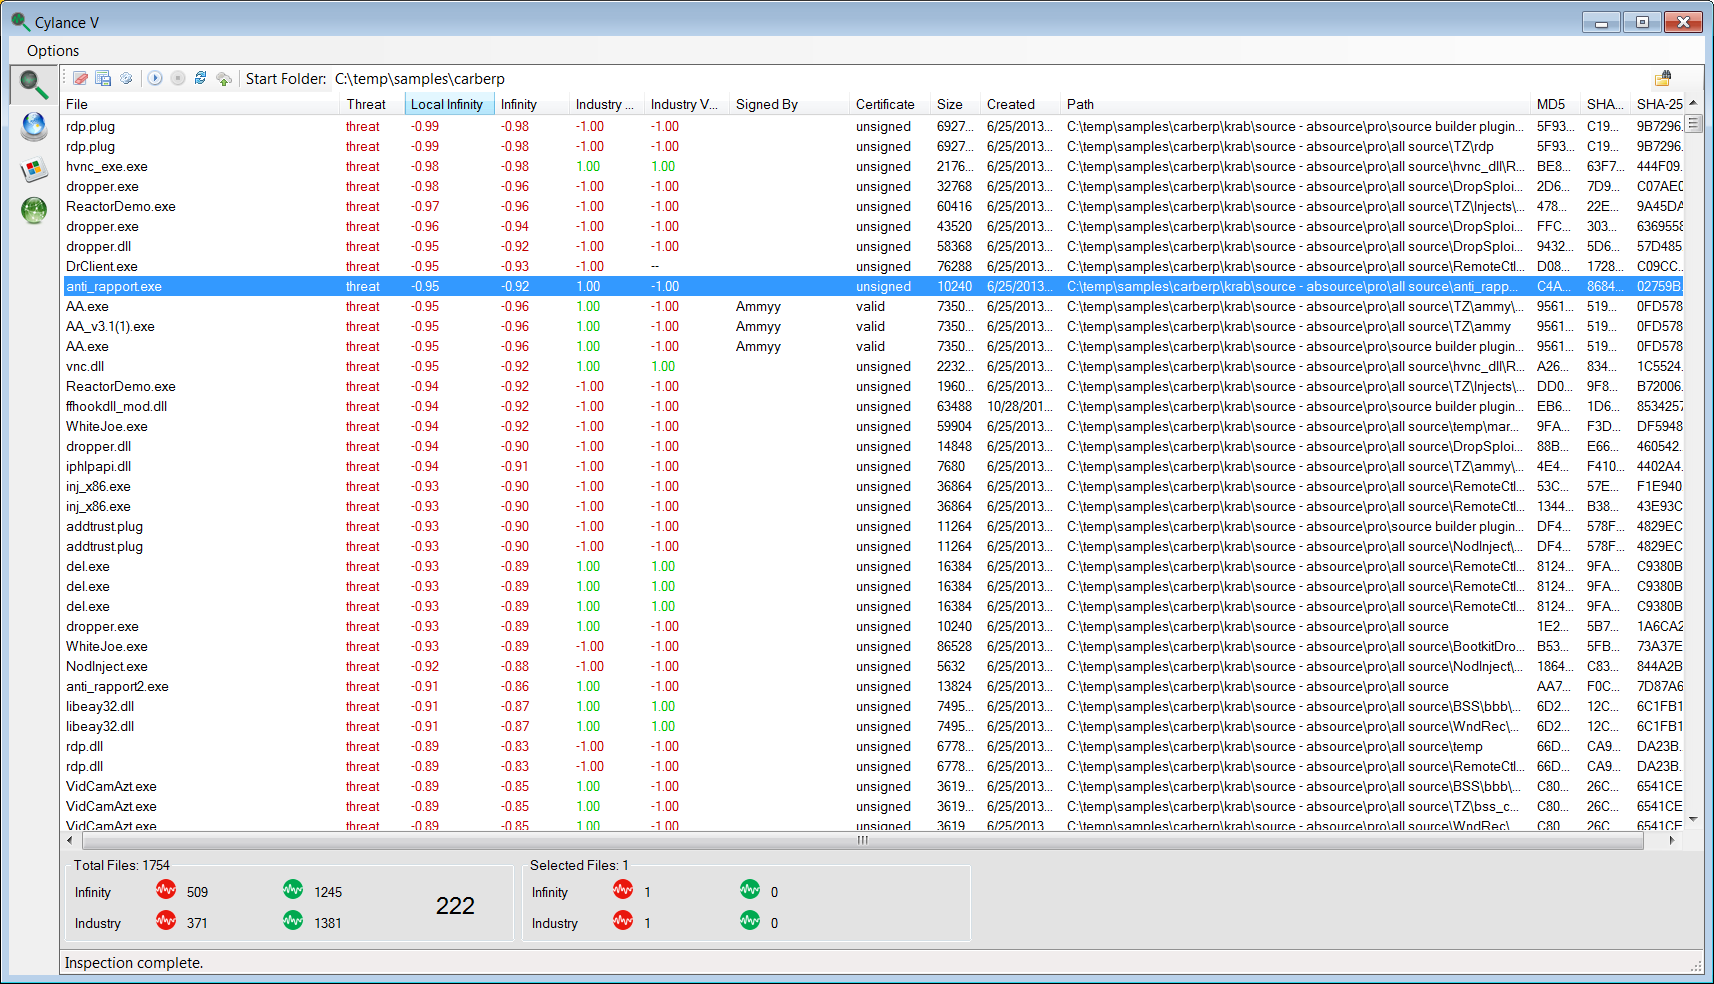1714x984 pixels.
Task: Browse for start folder using folder icon
Action: pyautogui.click(x=1663, y=78)
